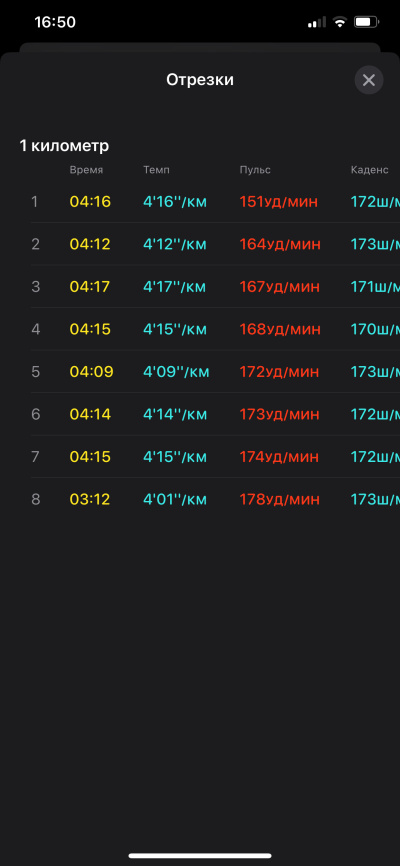
Task: Tap the Отрезки sheet title
Action: point(200,80)
